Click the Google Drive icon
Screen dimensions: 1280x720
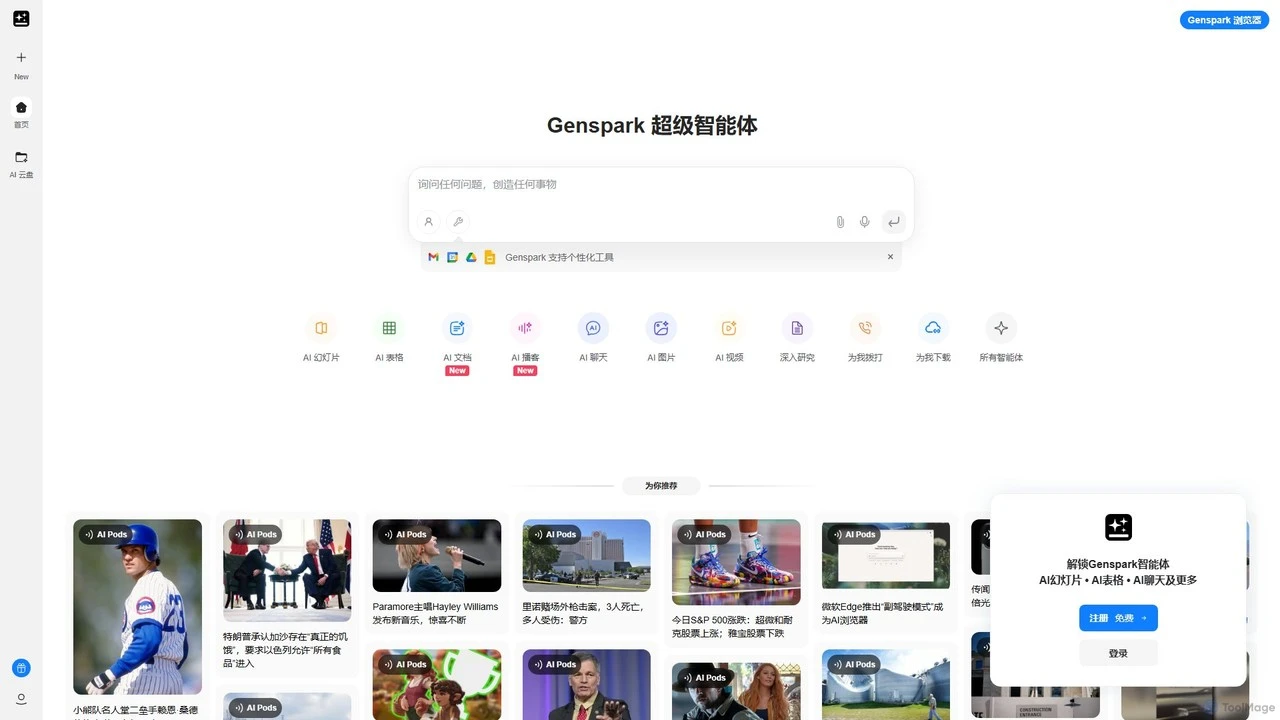(471, 257)
